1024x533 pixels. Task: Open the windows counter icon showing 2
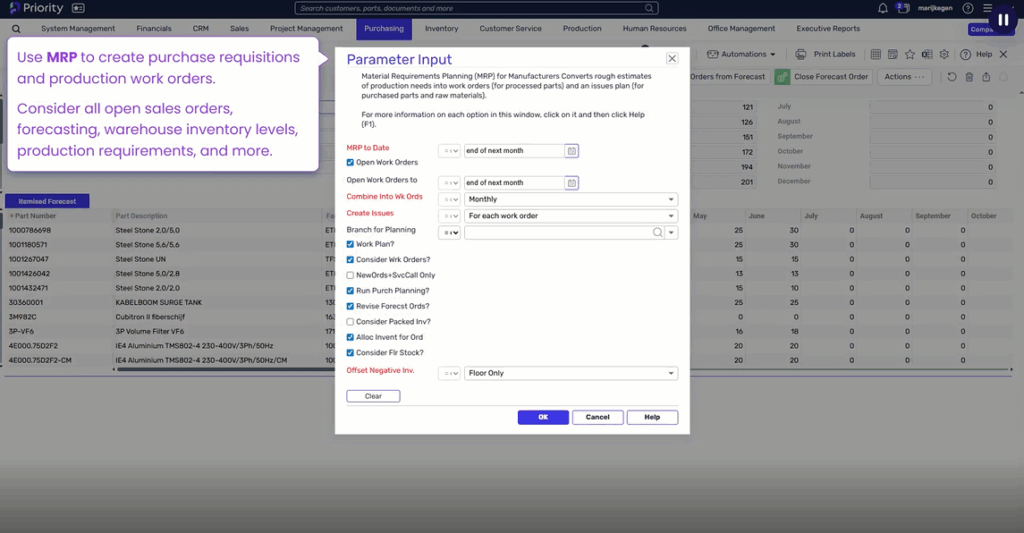[903, 8]
